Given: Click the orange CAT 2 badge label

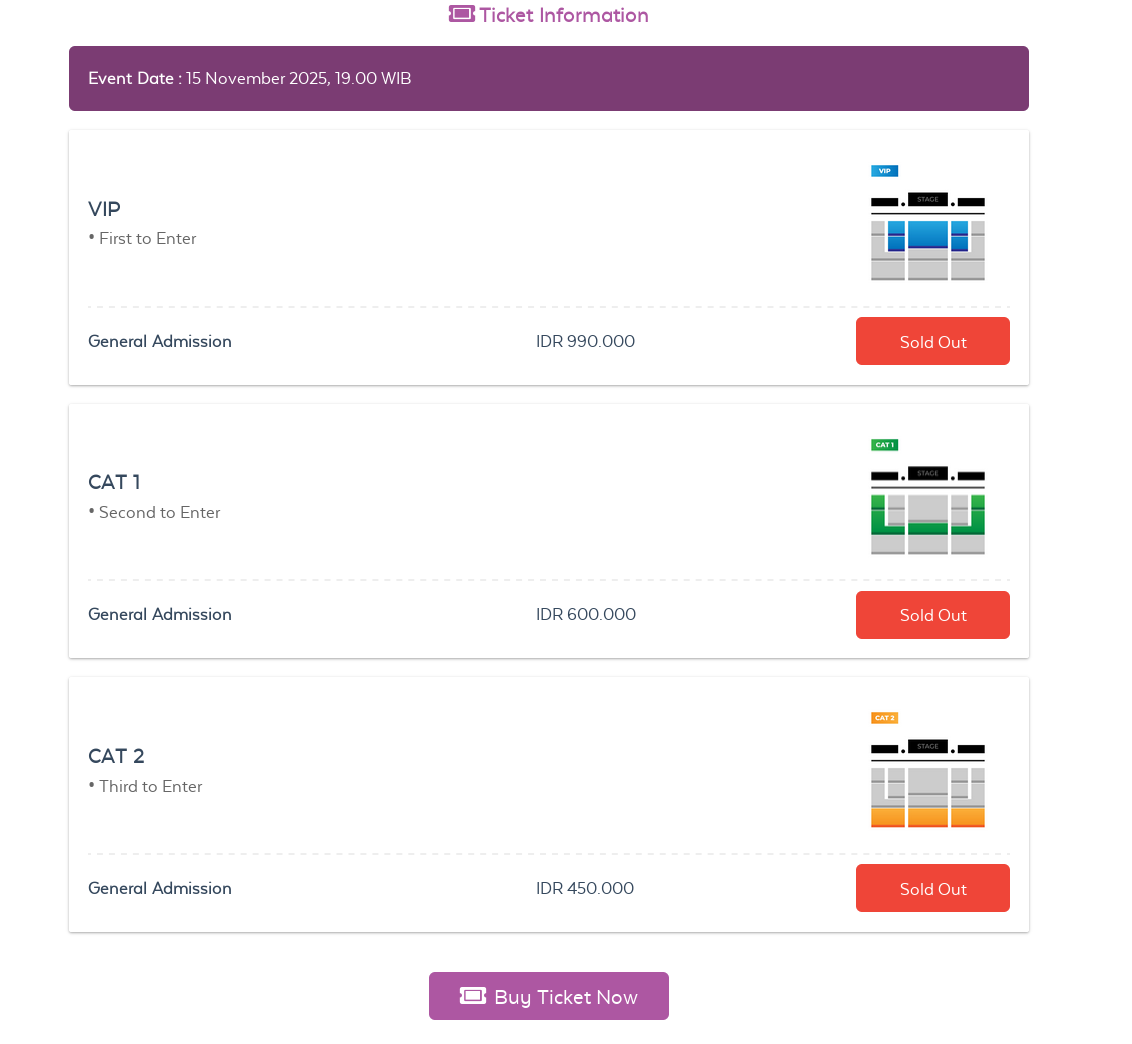Looking at the screenshot, I should click(x=884, y=718).
